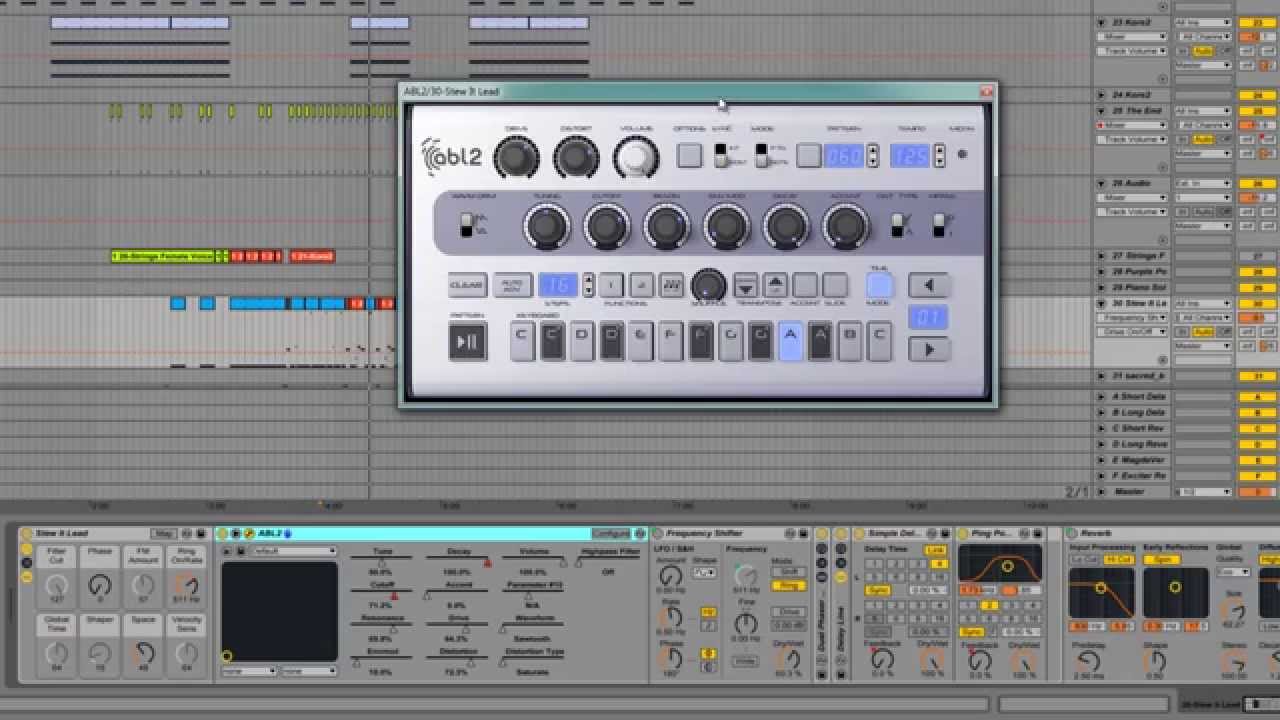
Task: Start the ABL2 pattern play/pause button
Action: [x=468, y=342]
